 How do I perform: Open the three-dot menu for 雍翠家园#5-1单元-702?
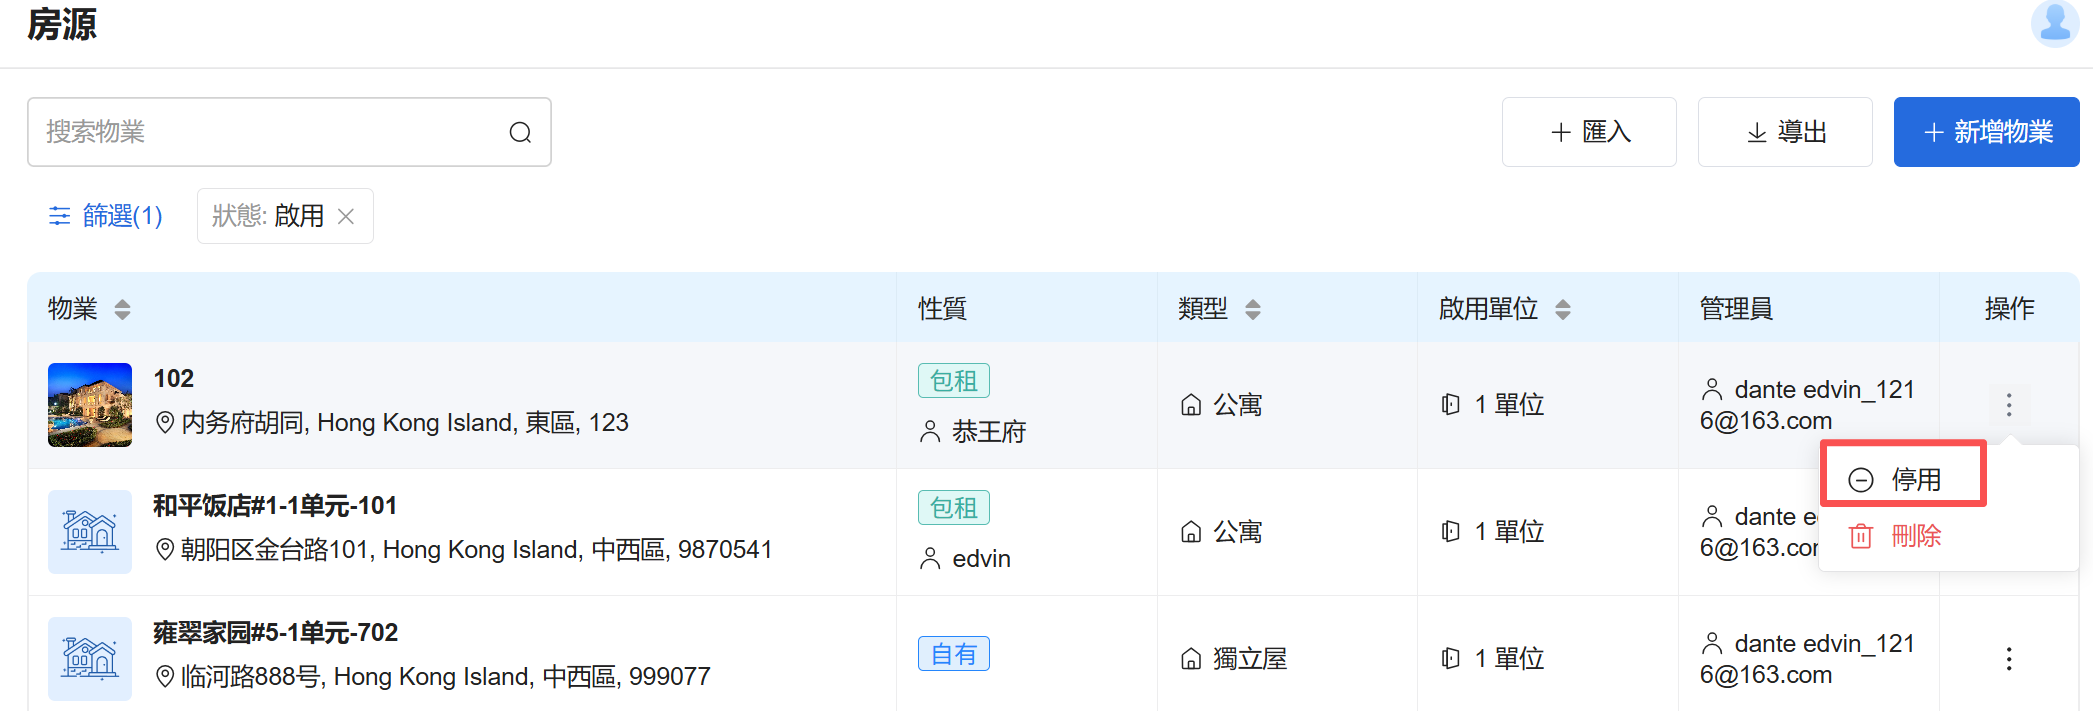(2008, 658)
